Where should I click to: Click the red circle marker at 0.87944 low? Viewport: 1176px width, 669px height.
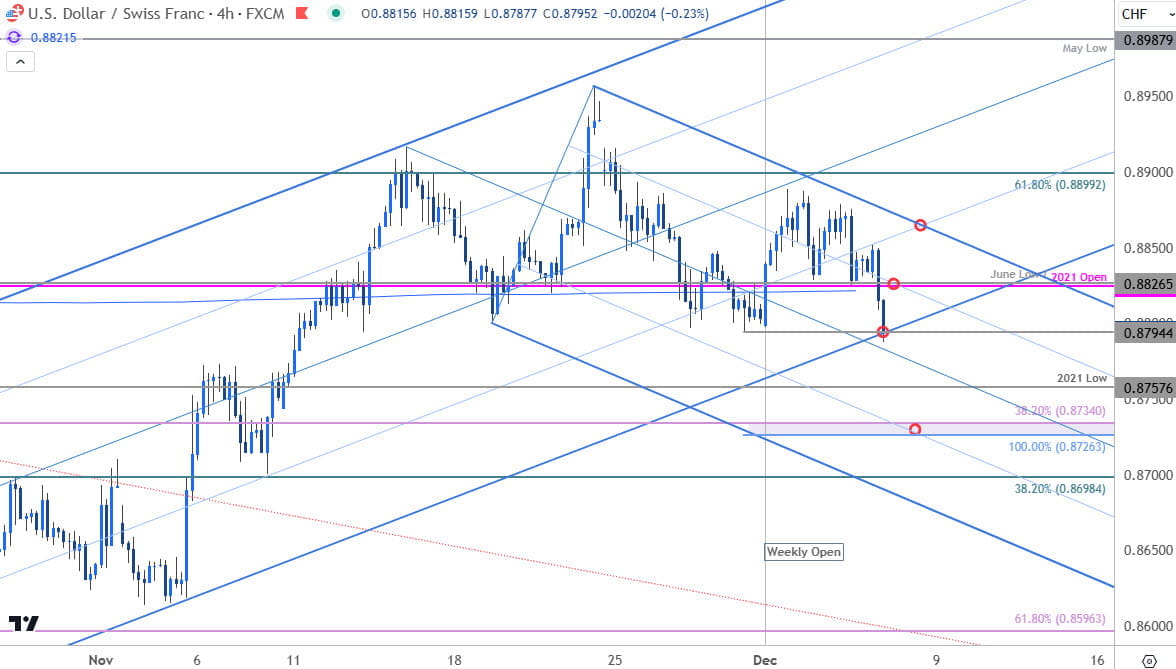[x=883, y=332]
